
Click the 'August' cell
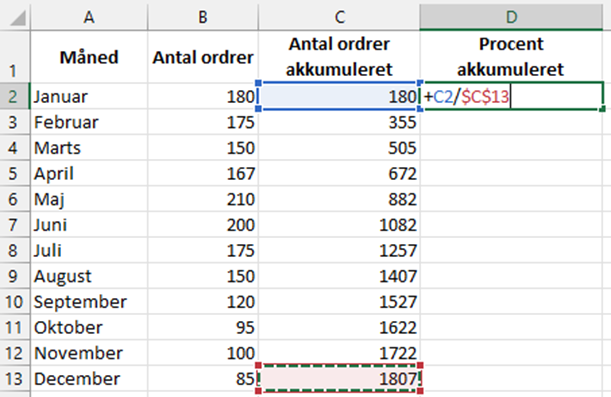tap(89, 276)
